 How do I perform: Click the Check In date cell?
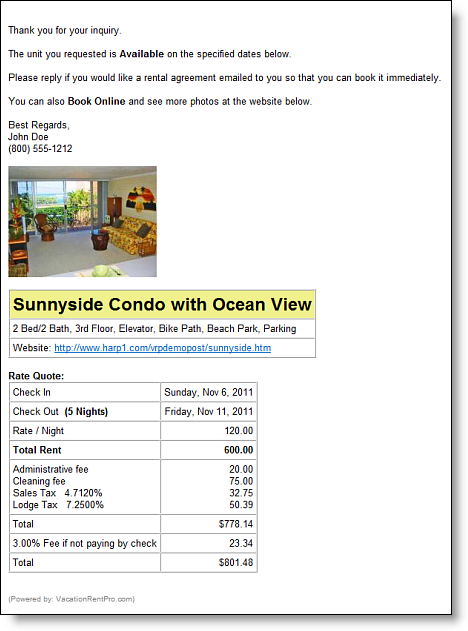pyautogui.click(x=208, y=392)
